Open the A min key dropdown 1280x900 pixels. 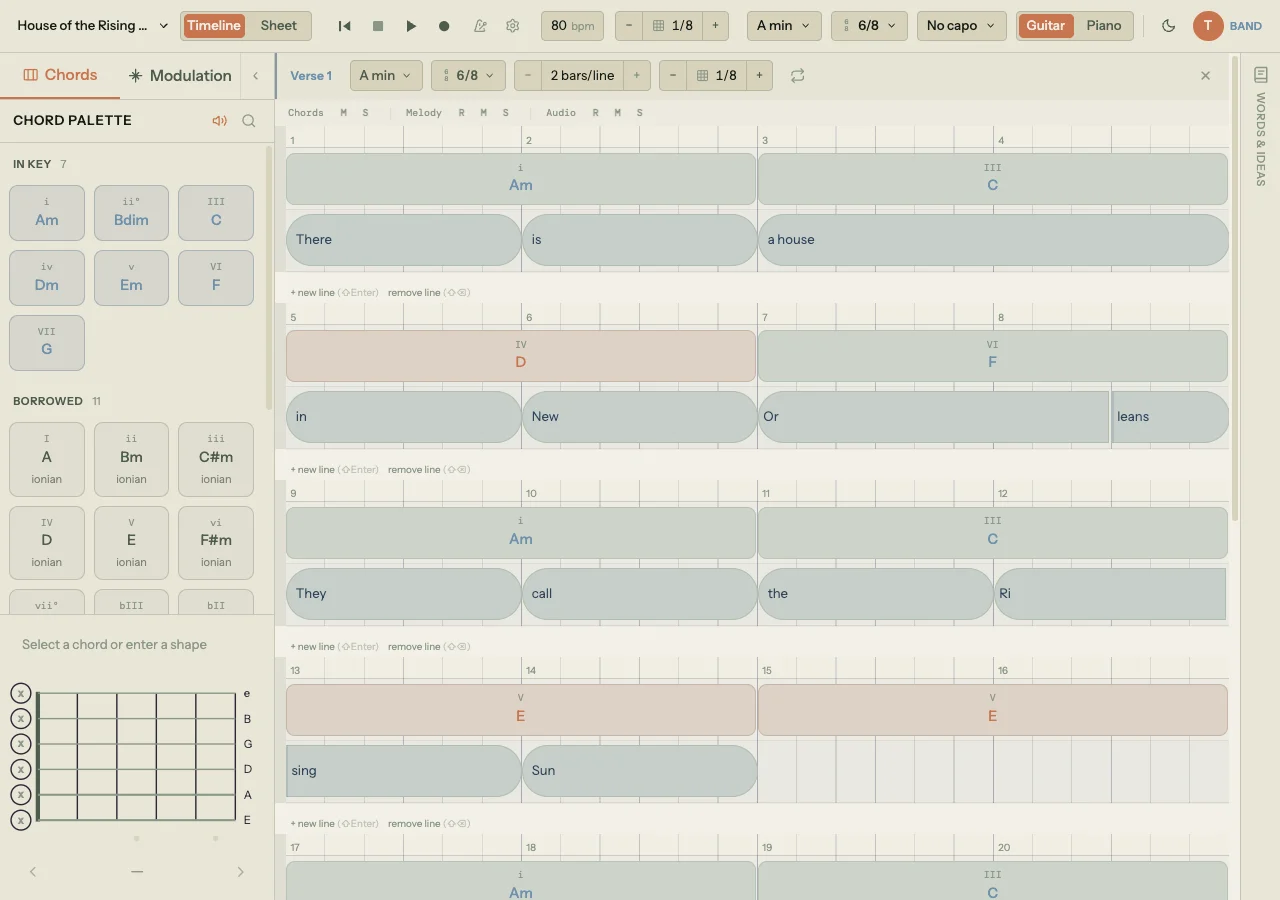(x=783, y=27)
